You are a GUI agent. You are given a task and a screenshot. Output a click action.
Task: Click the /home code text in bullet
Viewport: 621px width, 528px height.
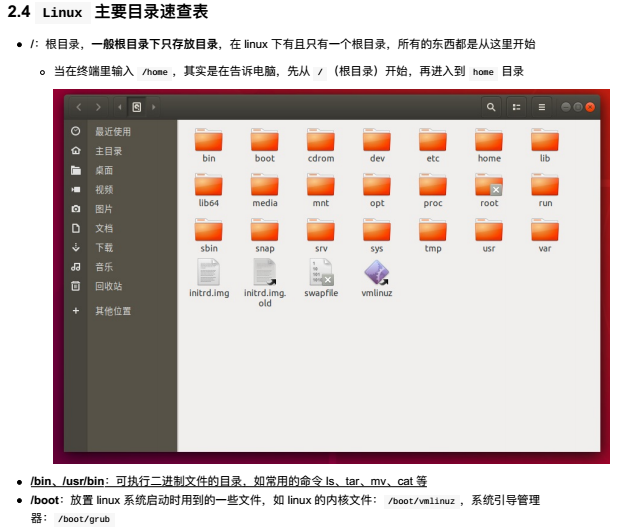[155, 72]
